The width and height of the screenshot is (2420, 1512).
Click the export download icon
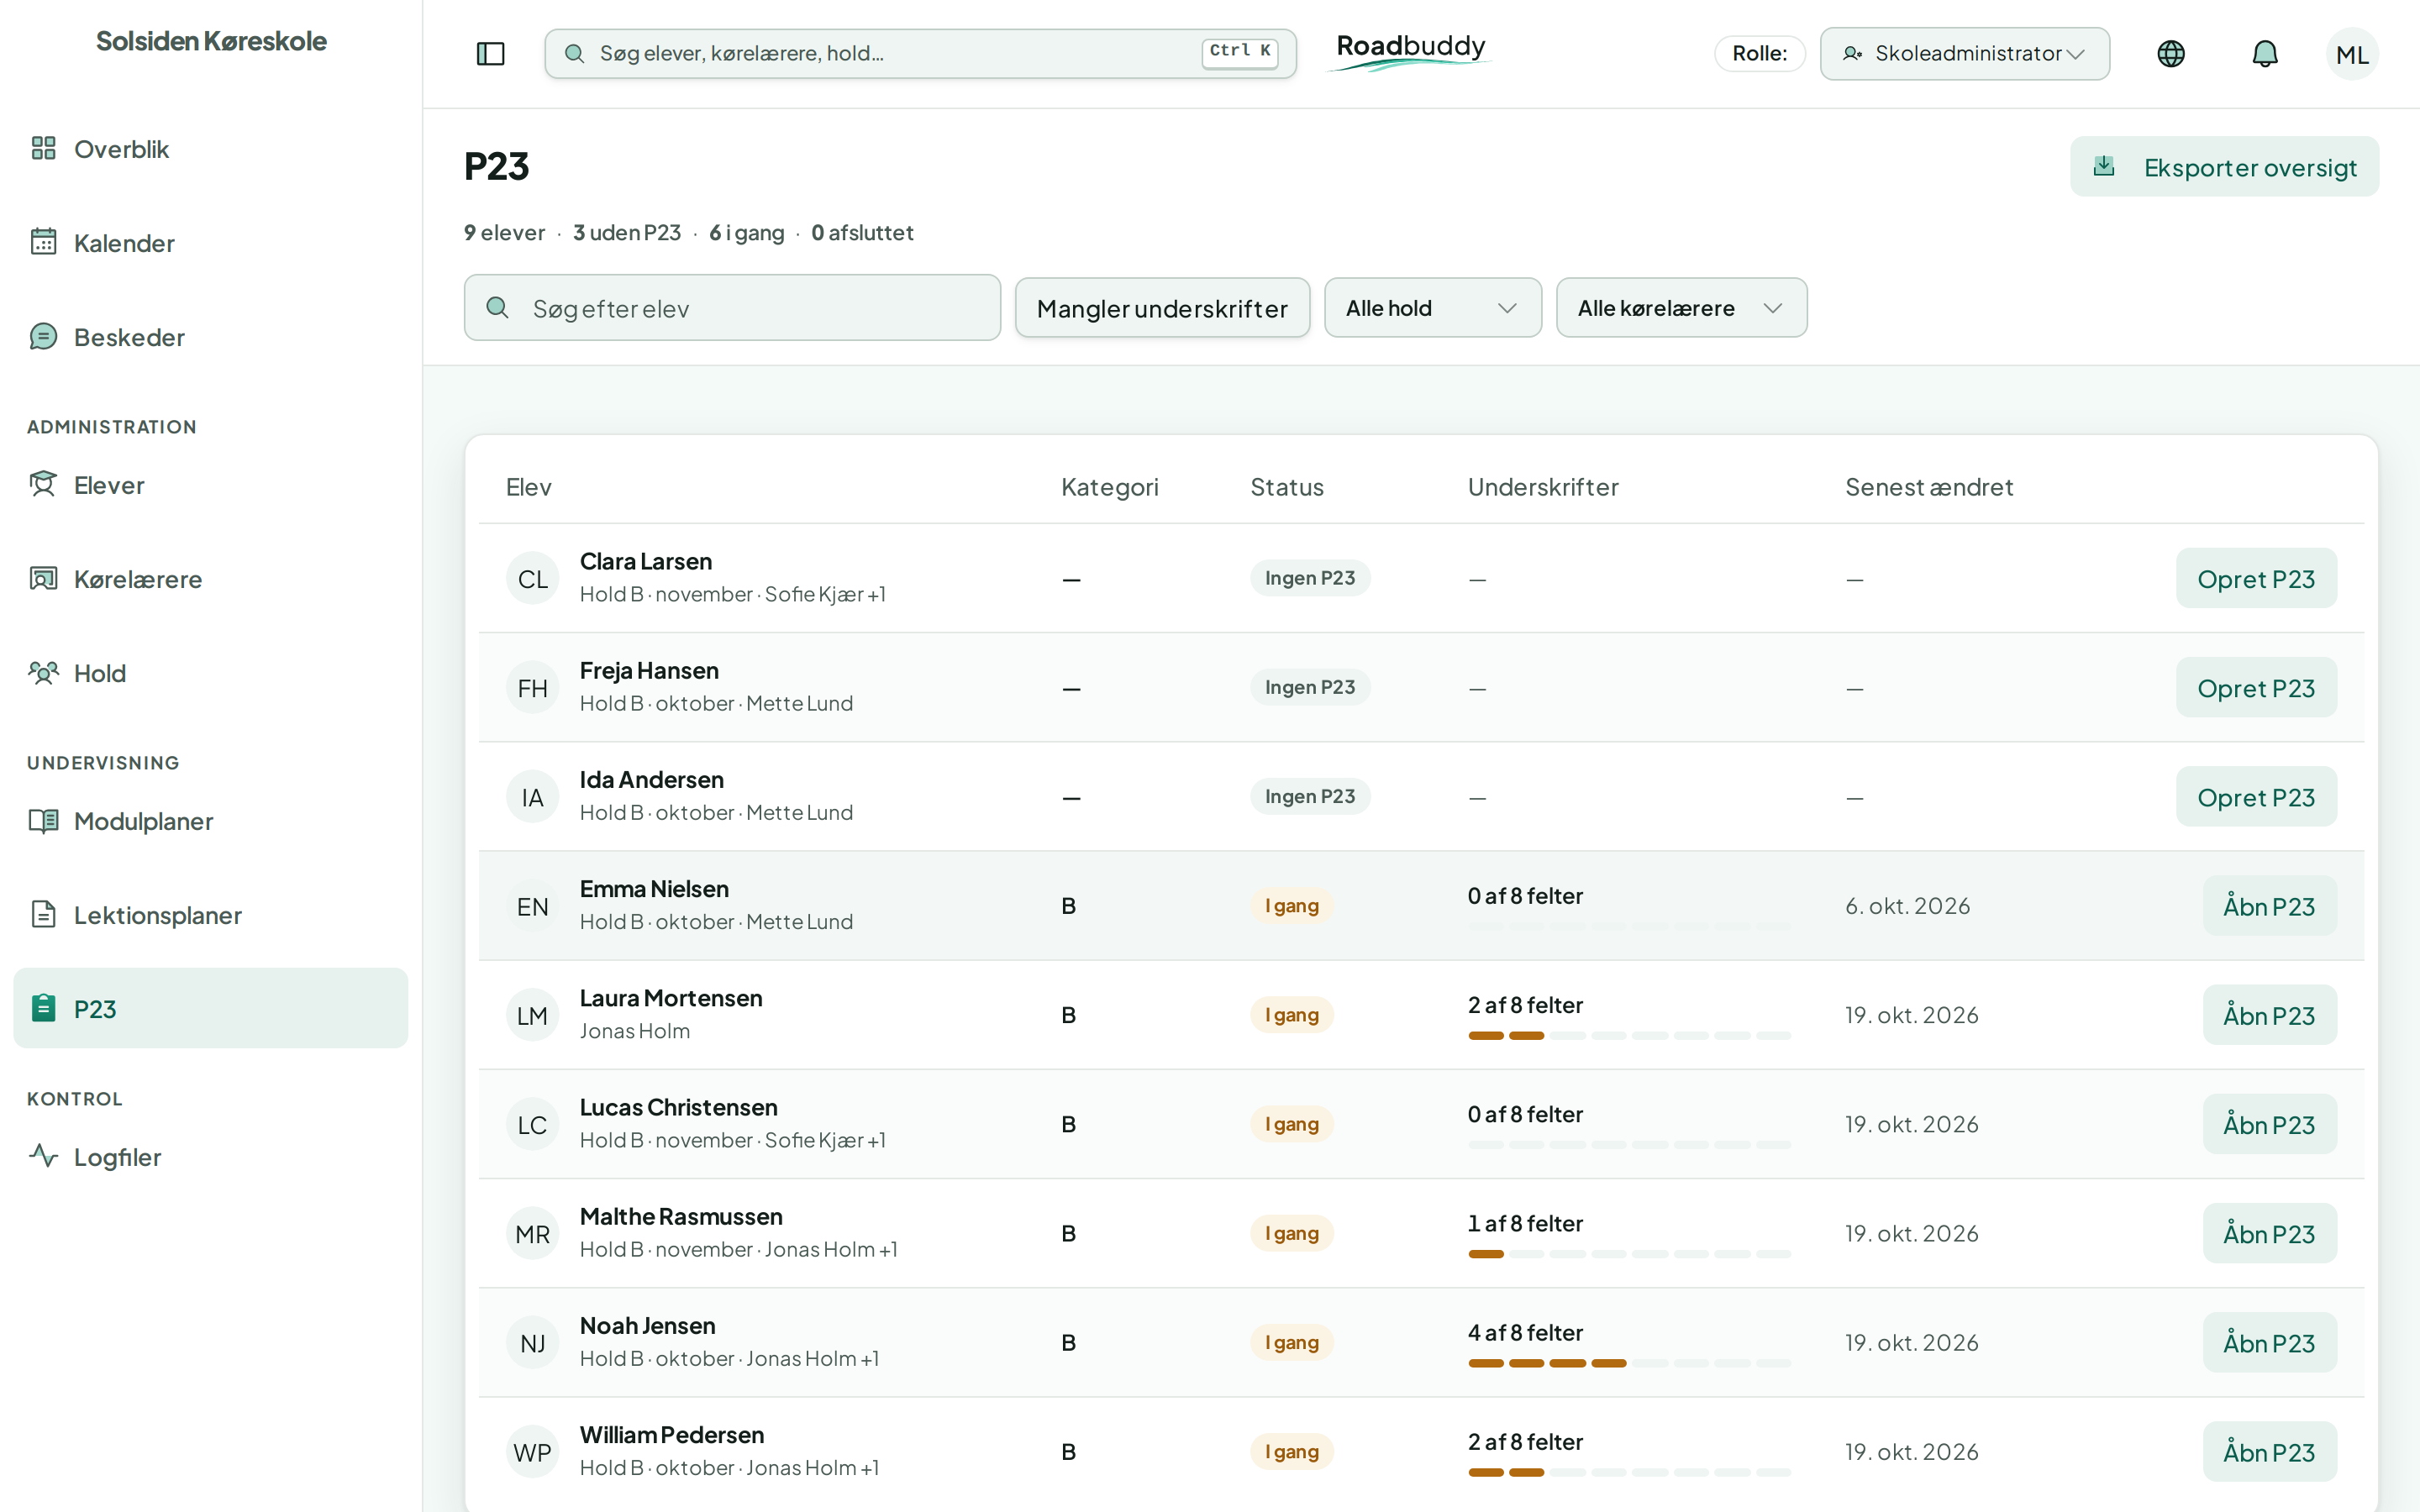pos(2104,166)
